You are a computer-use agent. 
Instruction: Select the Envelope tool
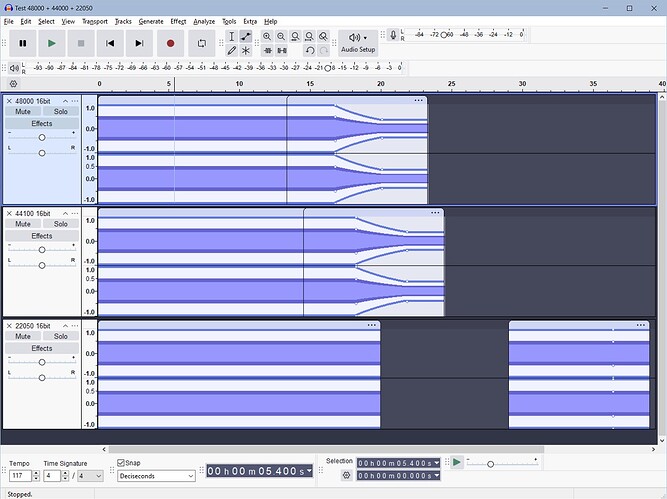(x=246, y=36)
